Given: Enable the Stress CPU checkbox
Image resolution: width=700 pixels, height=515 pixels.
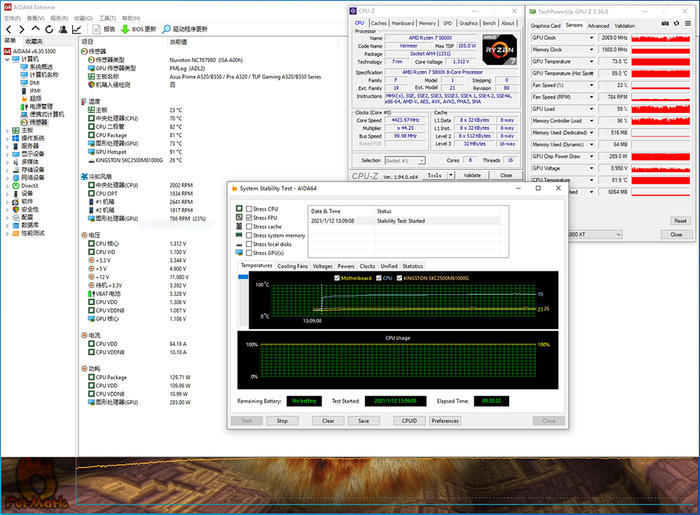Looking at the screenshot, I should tap(249, 209).
